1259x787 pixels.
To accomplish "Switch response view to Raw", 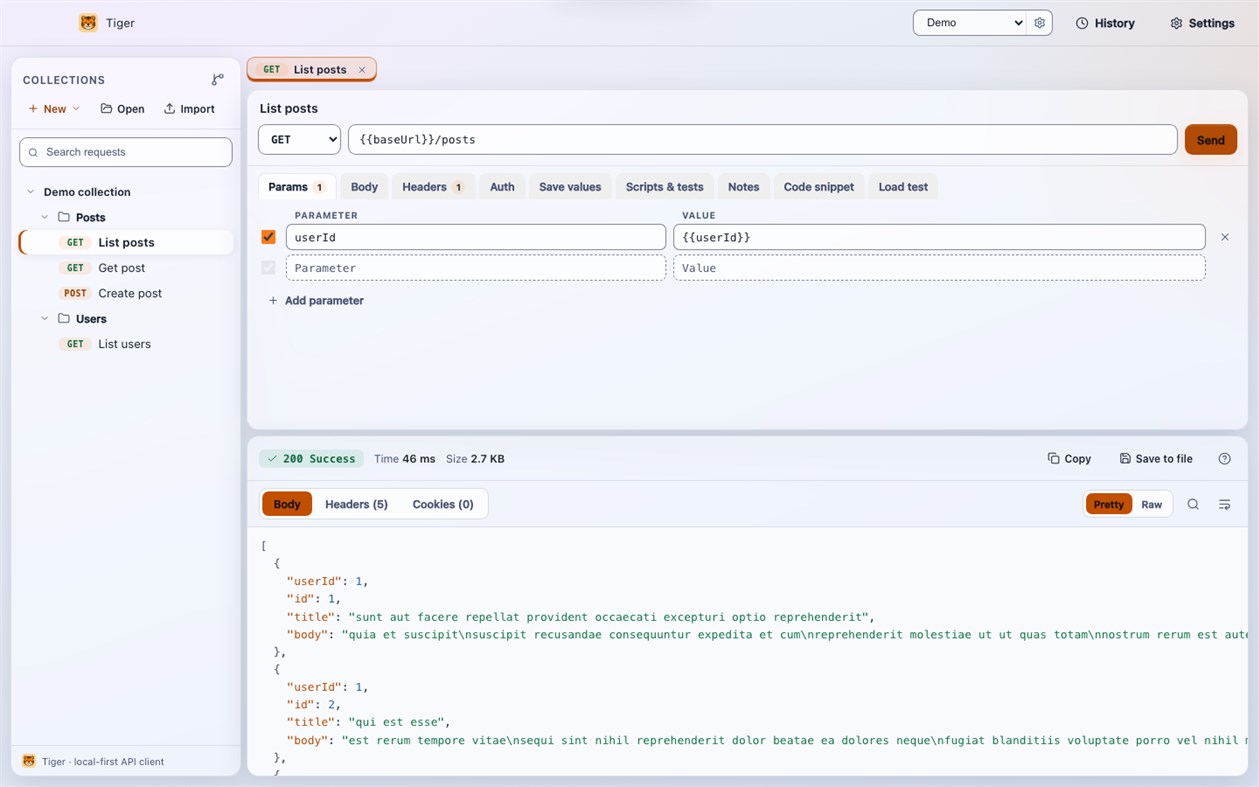I will [1152, 505].
